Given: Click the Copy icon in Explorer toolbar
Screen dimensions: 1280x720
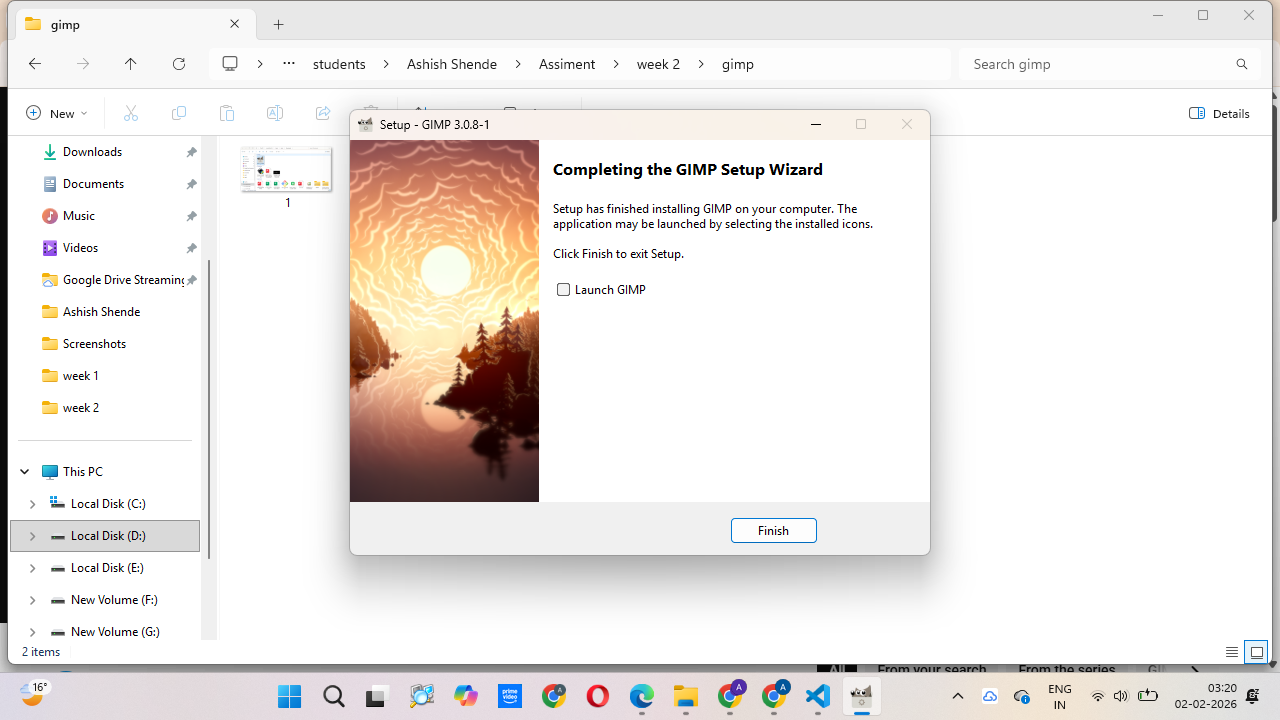Looking at the screenshot, I should click(179, 113).
